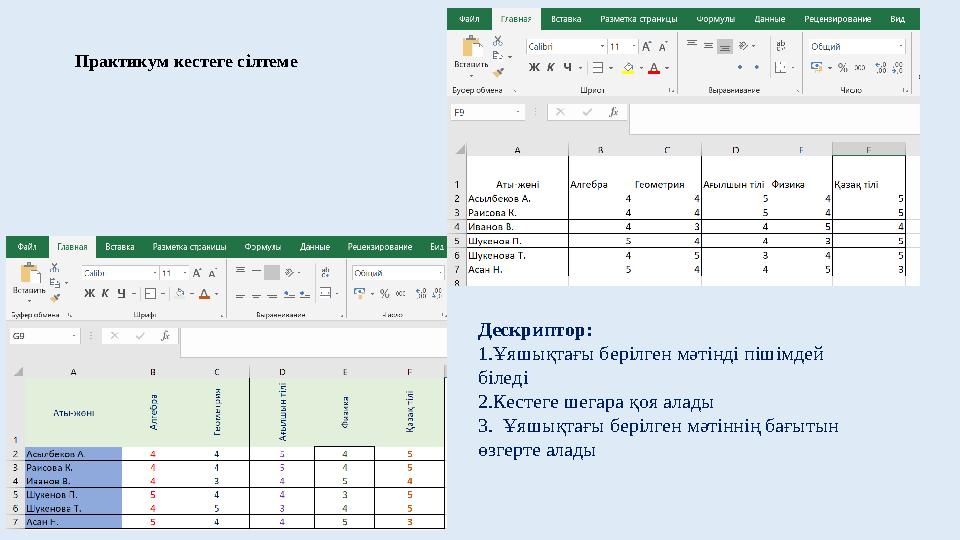Viewport: 960px width, 540px height.
Task: Select cell Шукенова Т. in upper-right sheet
Action: [x=517, y=255]
